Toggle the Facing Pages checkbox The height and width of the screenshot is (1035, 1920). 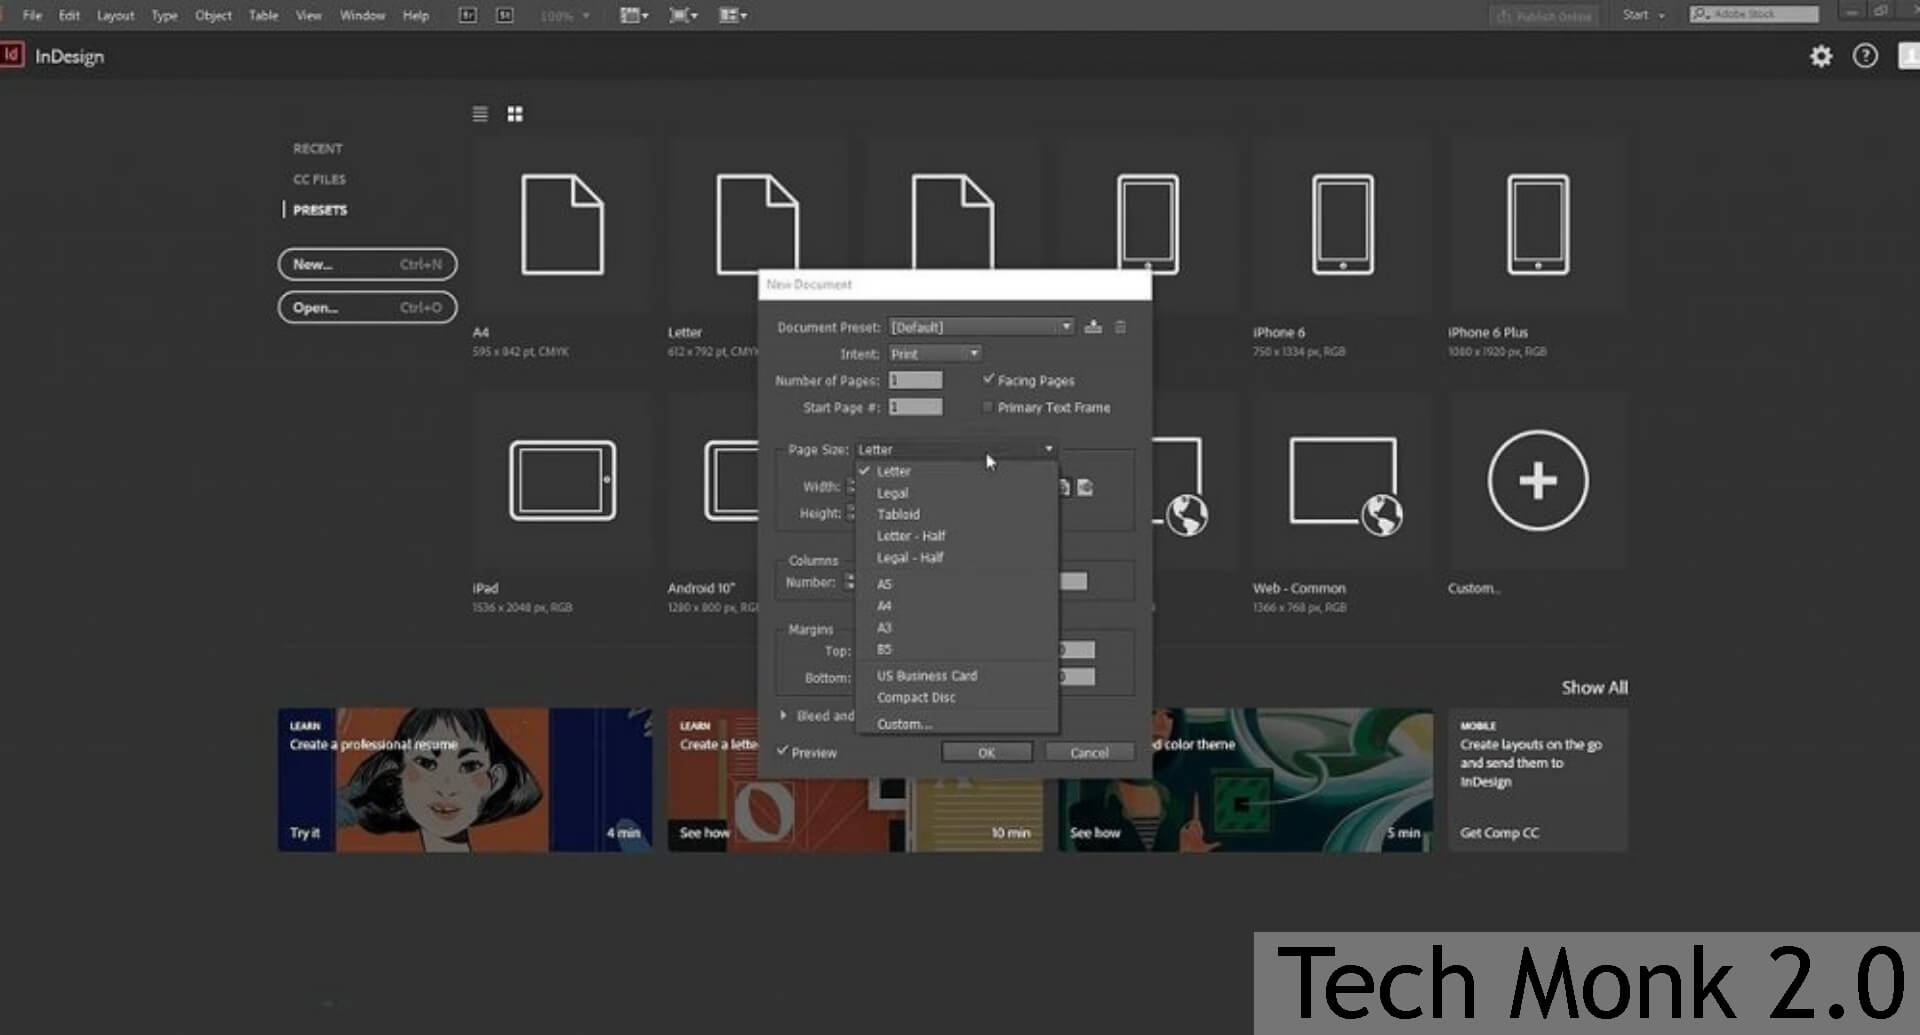tap(988, 380)
